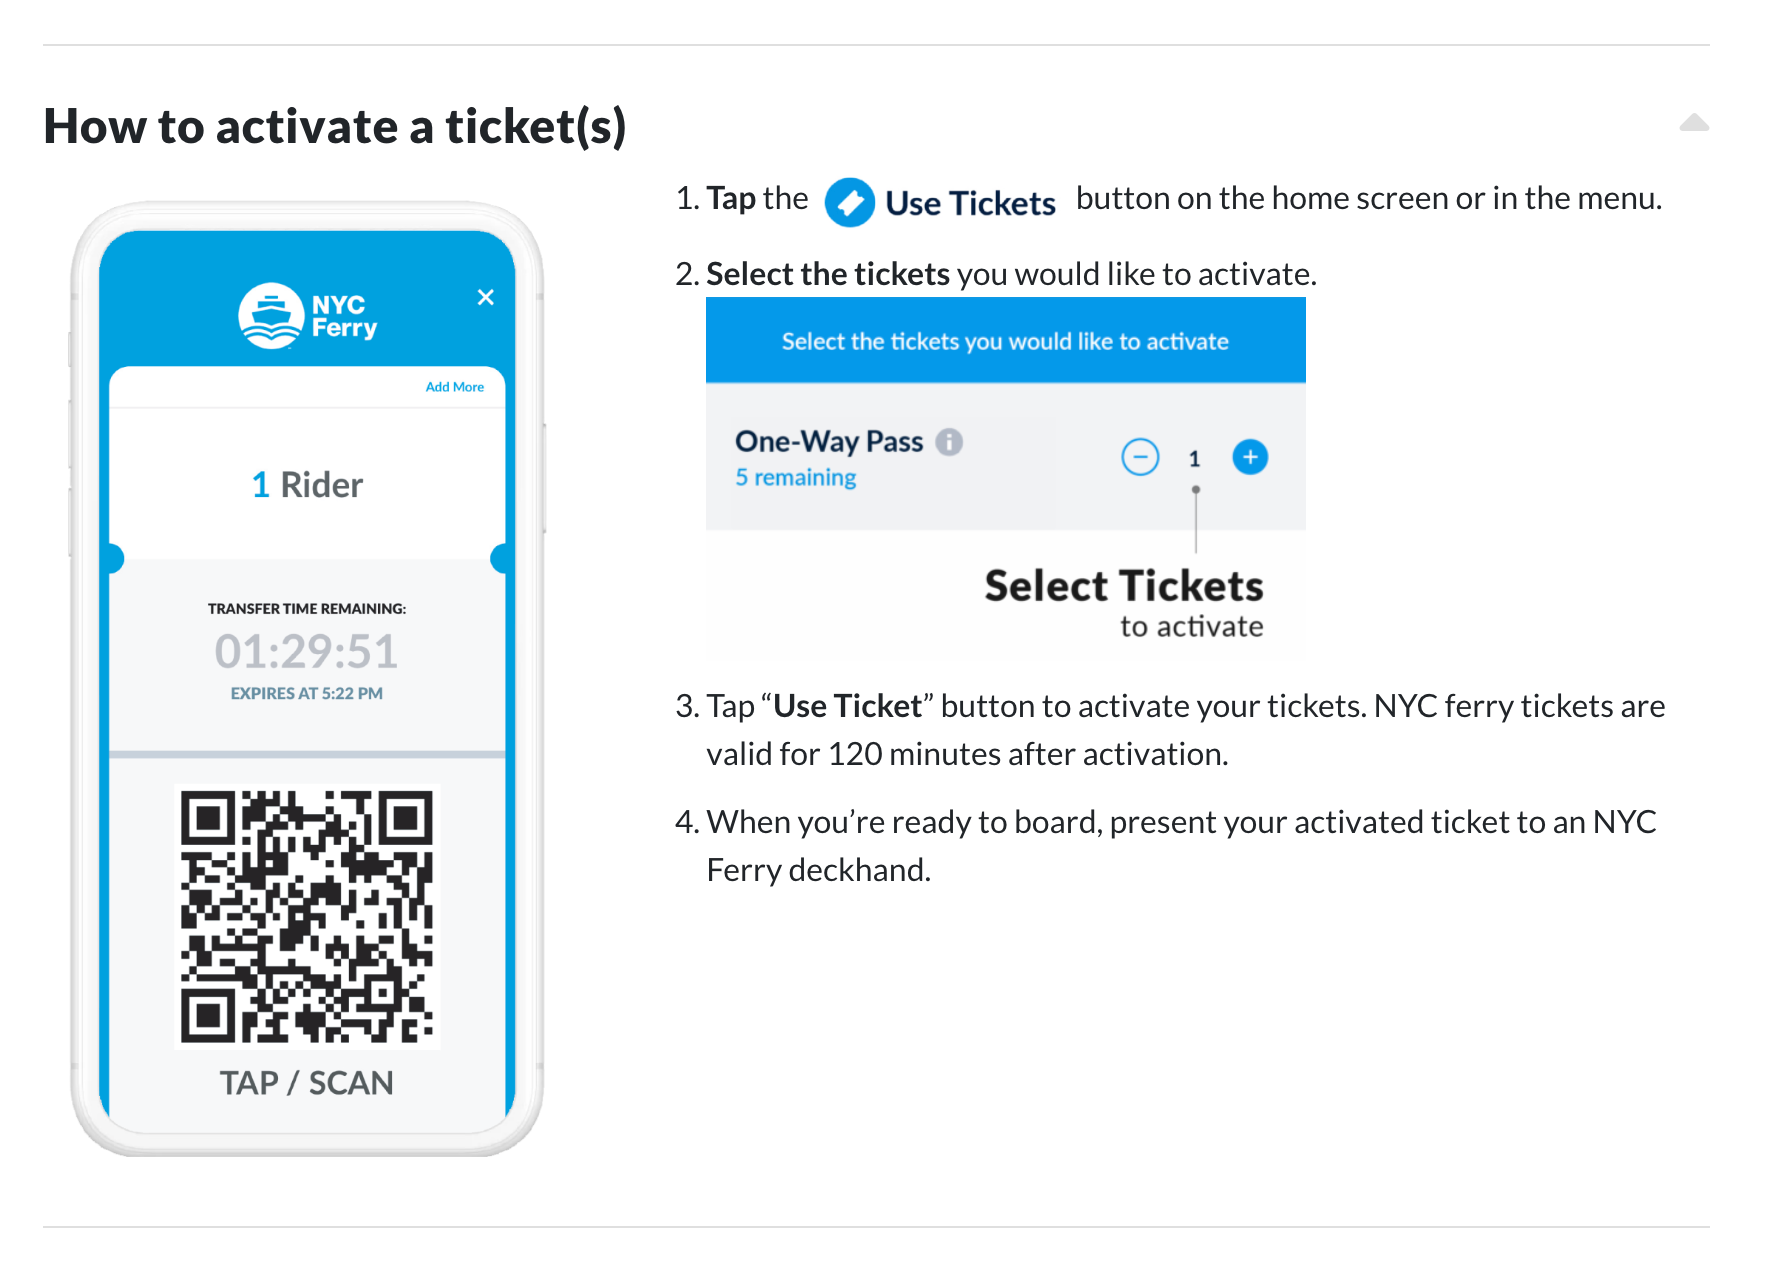The width and height of the screenshot is (1784, 1268).
Task: Tap the Add More link
Action: point(455,387)
